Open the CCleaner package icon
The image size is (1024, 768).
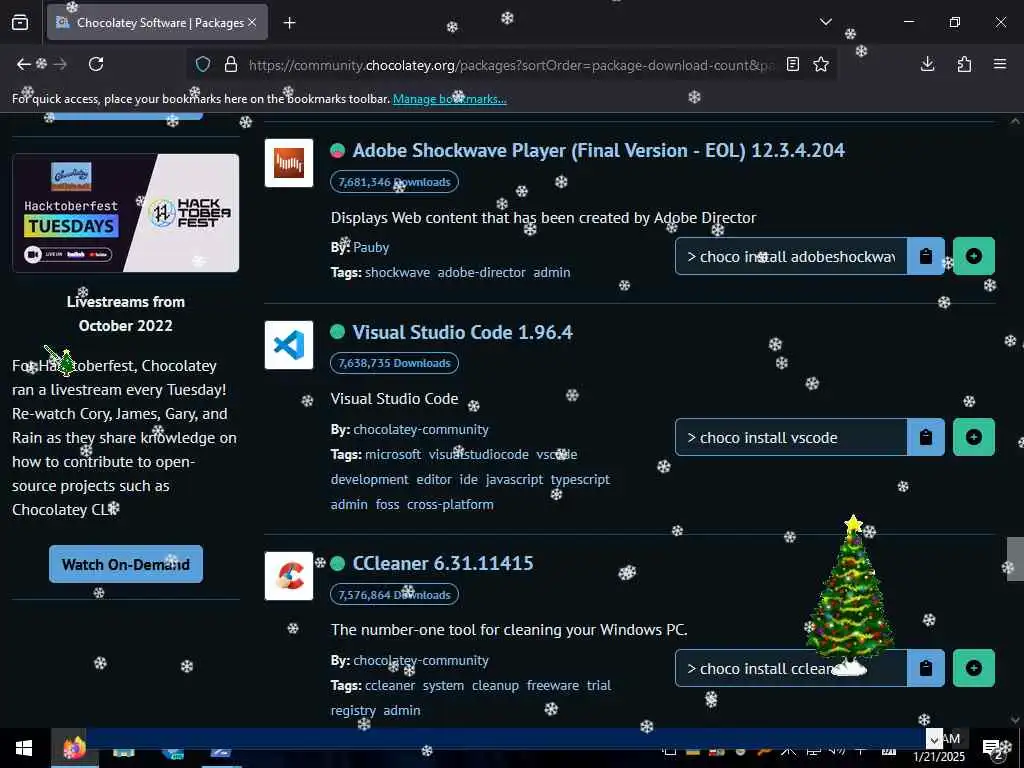pos(289,576)
